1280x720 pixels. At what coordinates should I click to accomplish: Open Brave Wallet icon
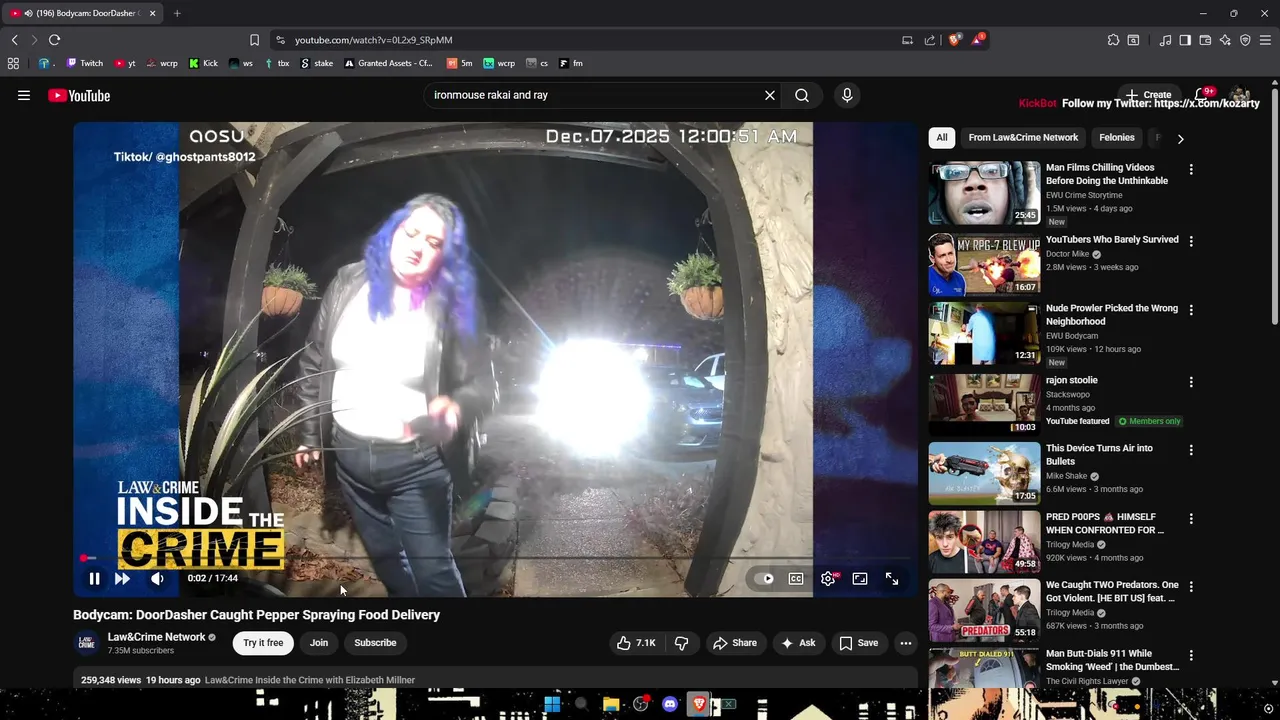click(x=1205, y=40)
